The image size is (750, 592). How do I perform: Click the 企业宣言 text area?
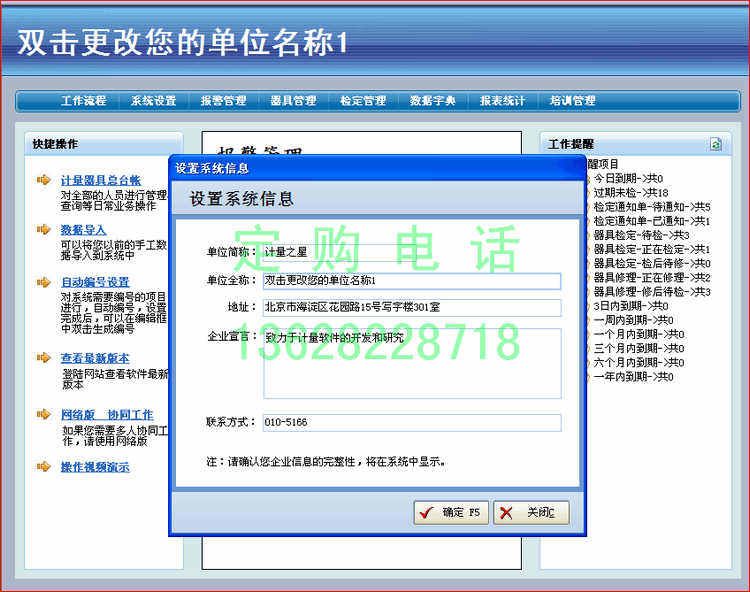[412, 363]
